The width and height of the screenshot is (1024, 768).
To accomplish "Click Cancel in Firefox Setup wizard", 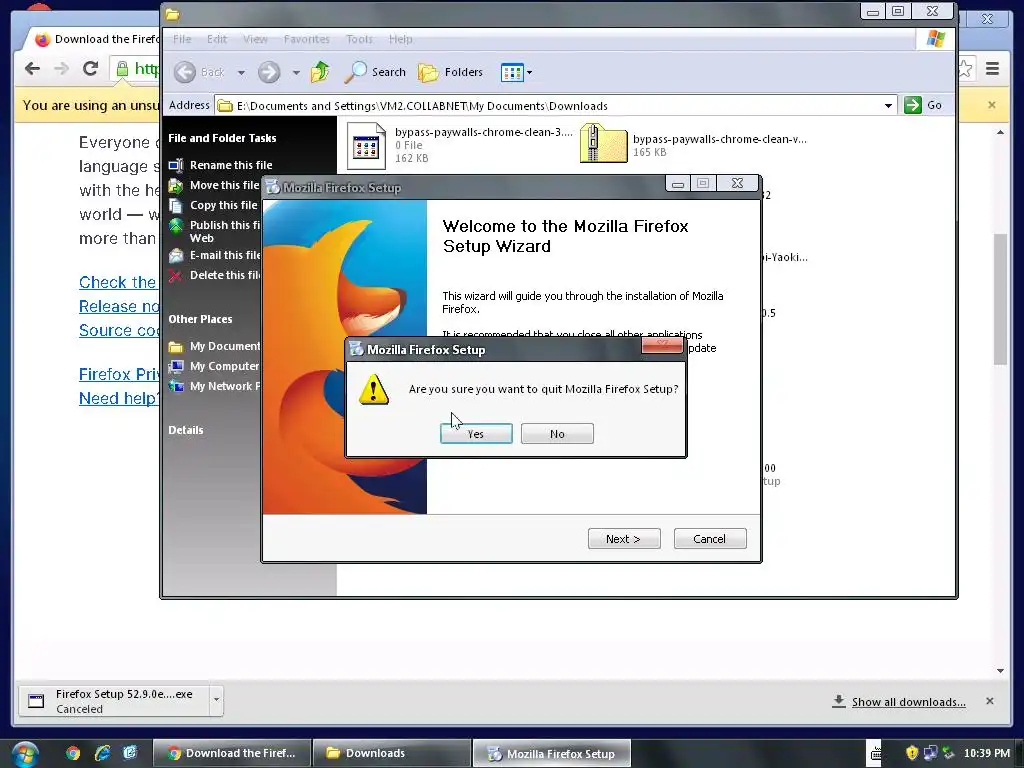I will tap(710, 539).
